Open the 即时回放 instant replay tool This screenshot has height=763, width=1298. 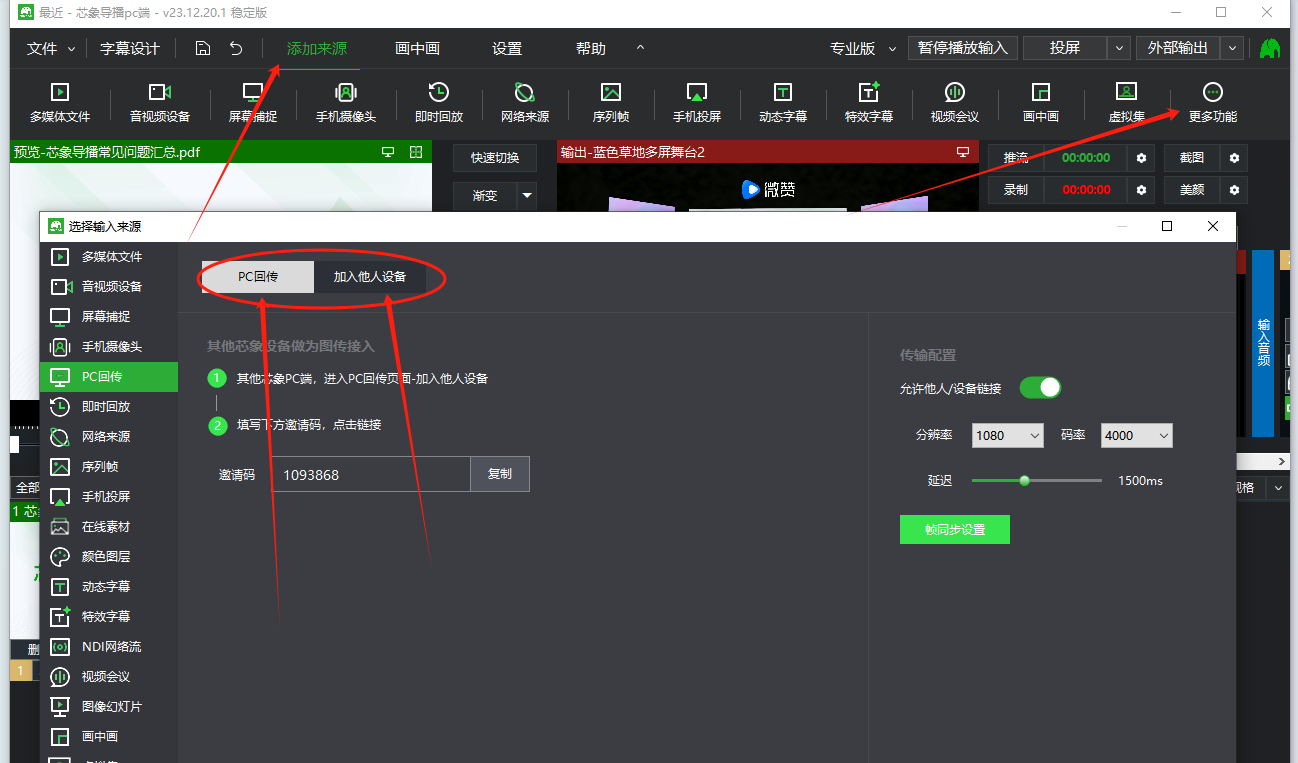click(x=438, y=102)
